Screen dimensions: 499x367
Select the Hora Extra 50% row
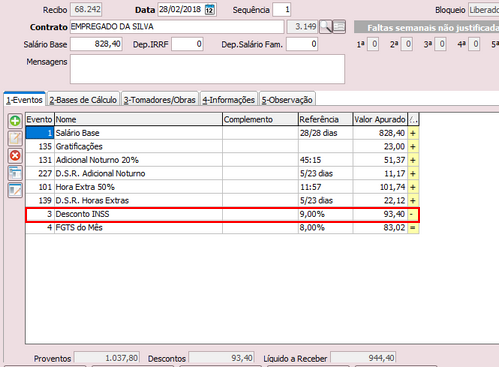click(222, 187)
